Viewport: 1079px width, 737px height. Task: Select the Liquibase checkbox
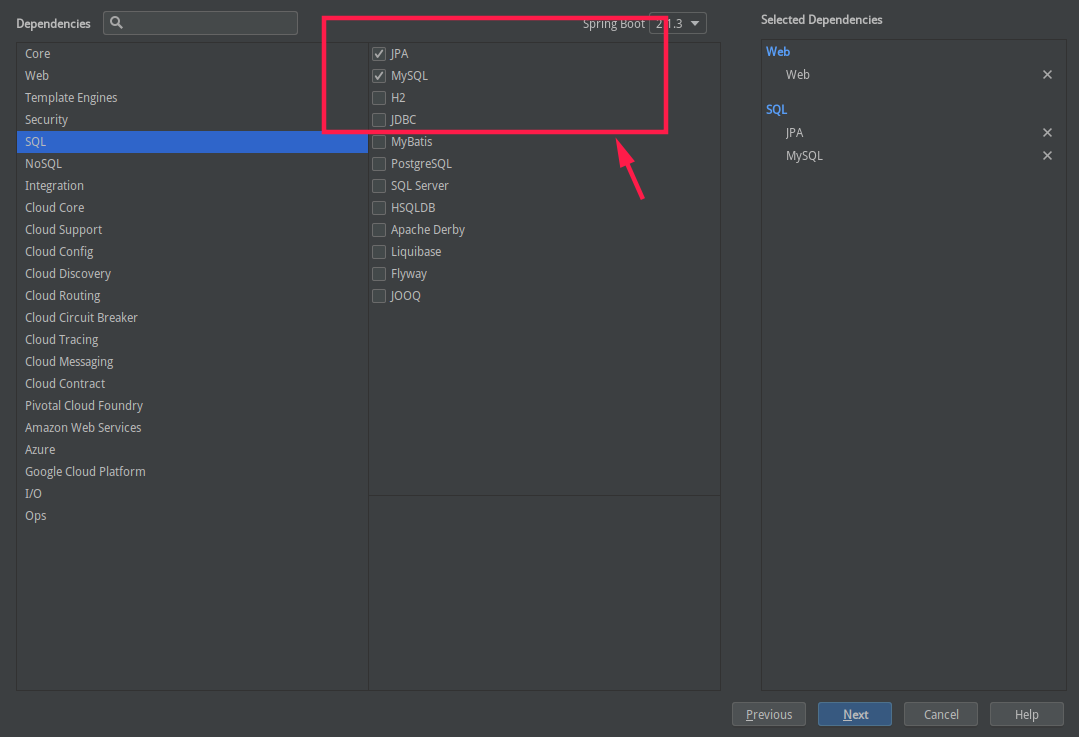[379, 251]
